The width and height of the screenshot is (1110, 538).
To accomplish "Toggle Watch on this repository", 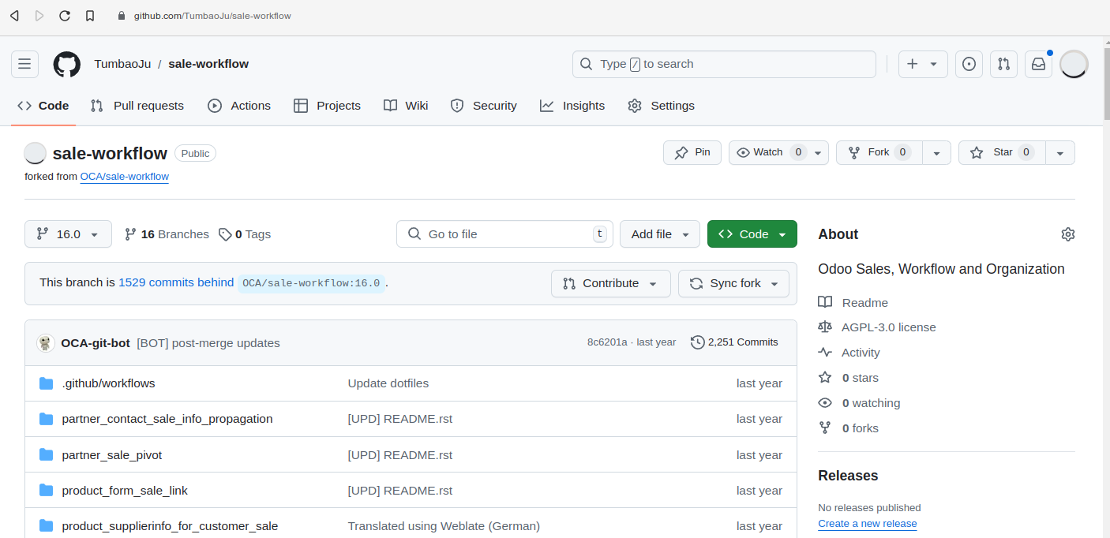I will 768,153.
